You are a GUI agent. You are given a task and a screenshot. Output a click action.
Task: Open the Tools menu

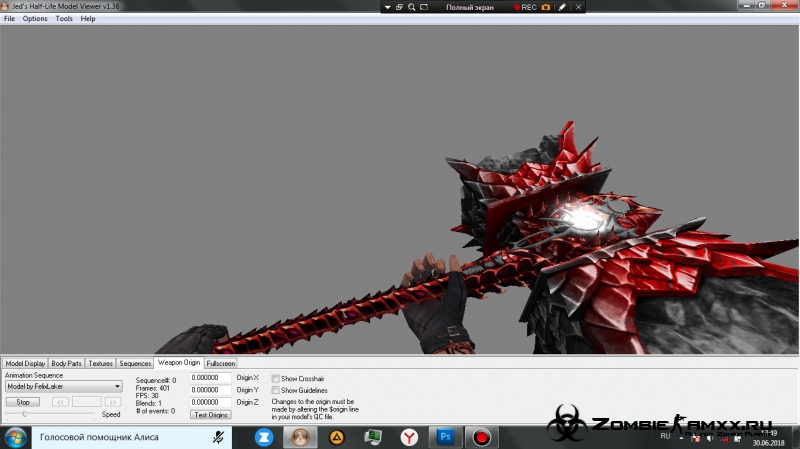[x=64, y=18]
